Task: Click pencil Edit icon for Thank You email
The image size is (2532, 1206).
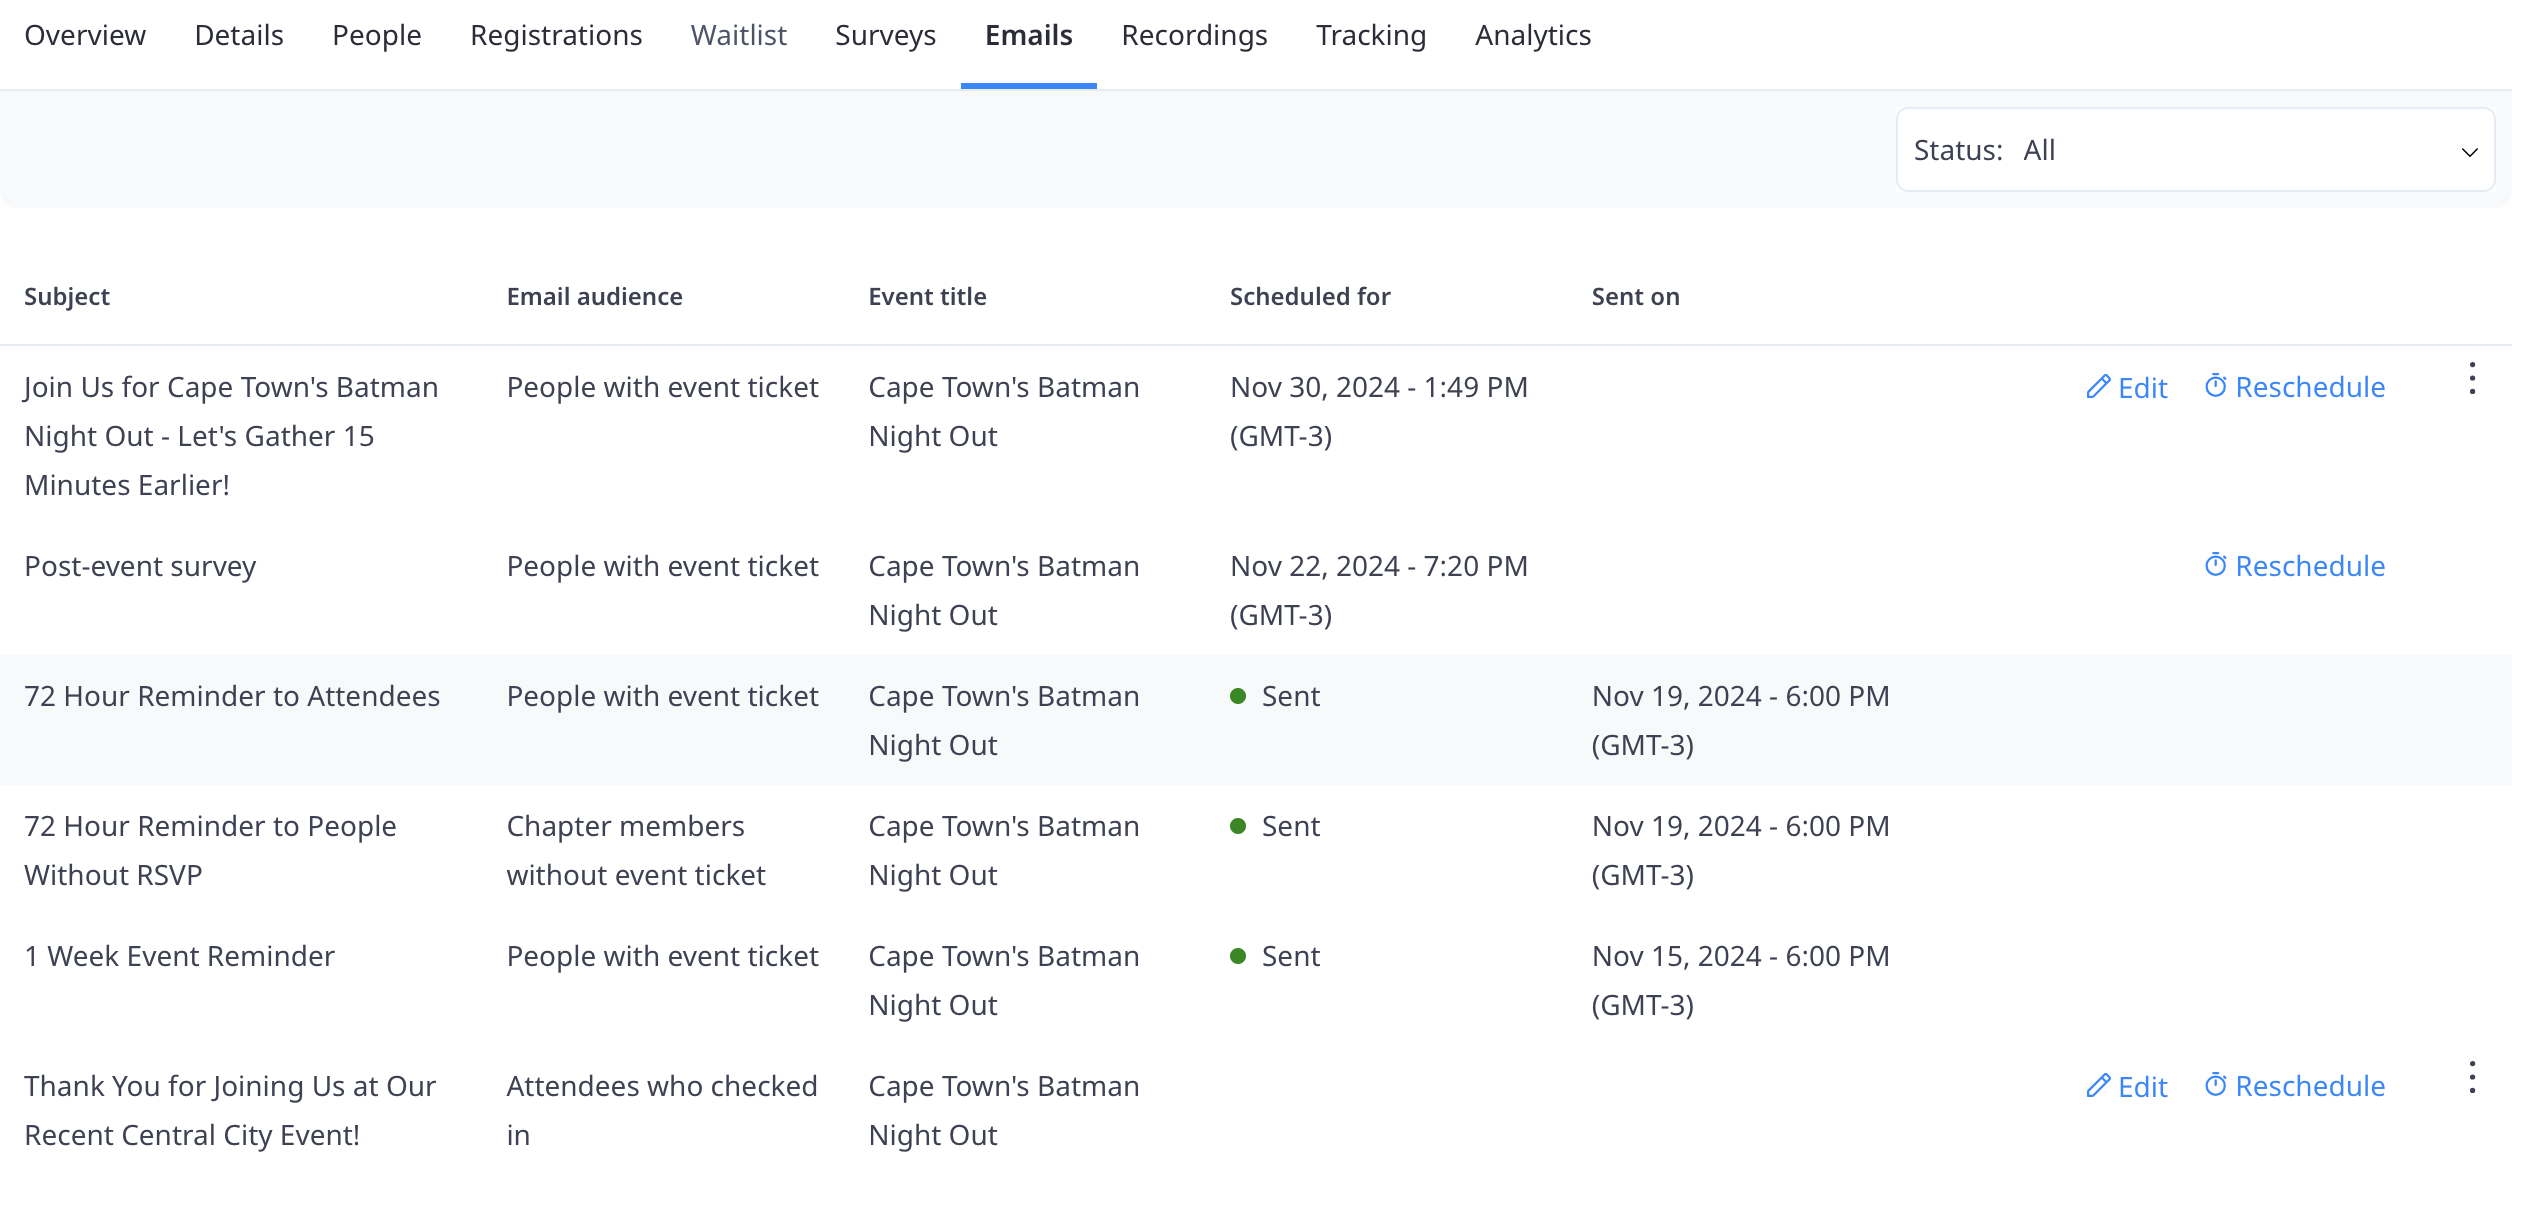Action: pyautogui.click(x=2098, y=1086)
